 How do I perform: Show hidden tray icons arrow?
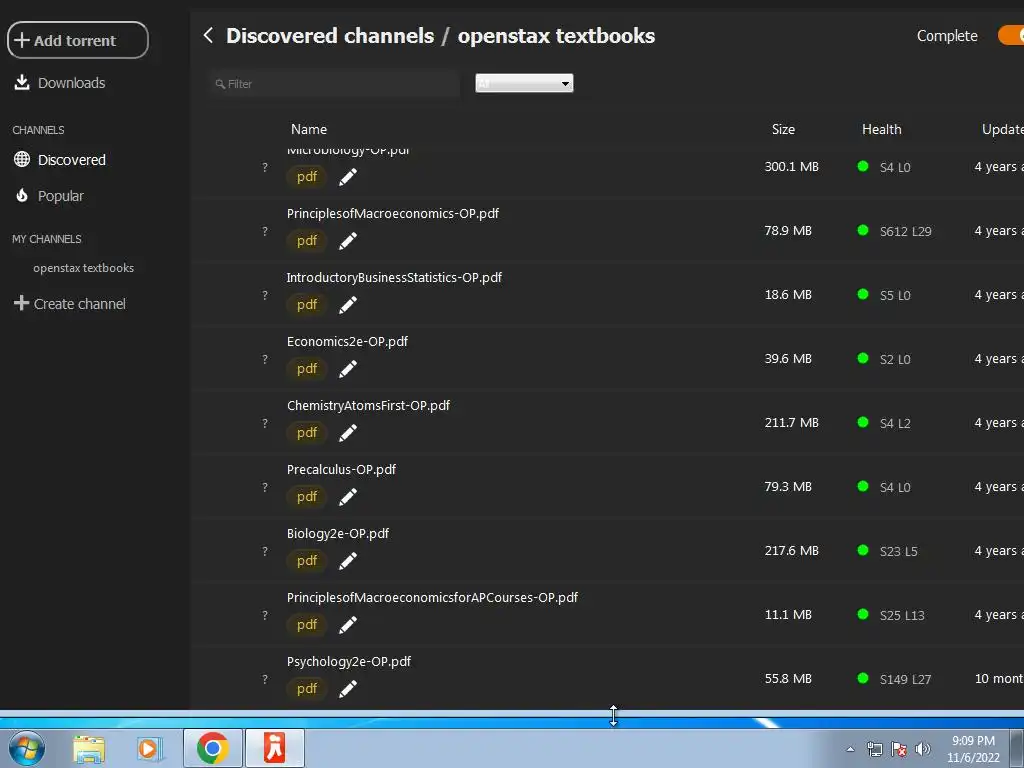850,749
